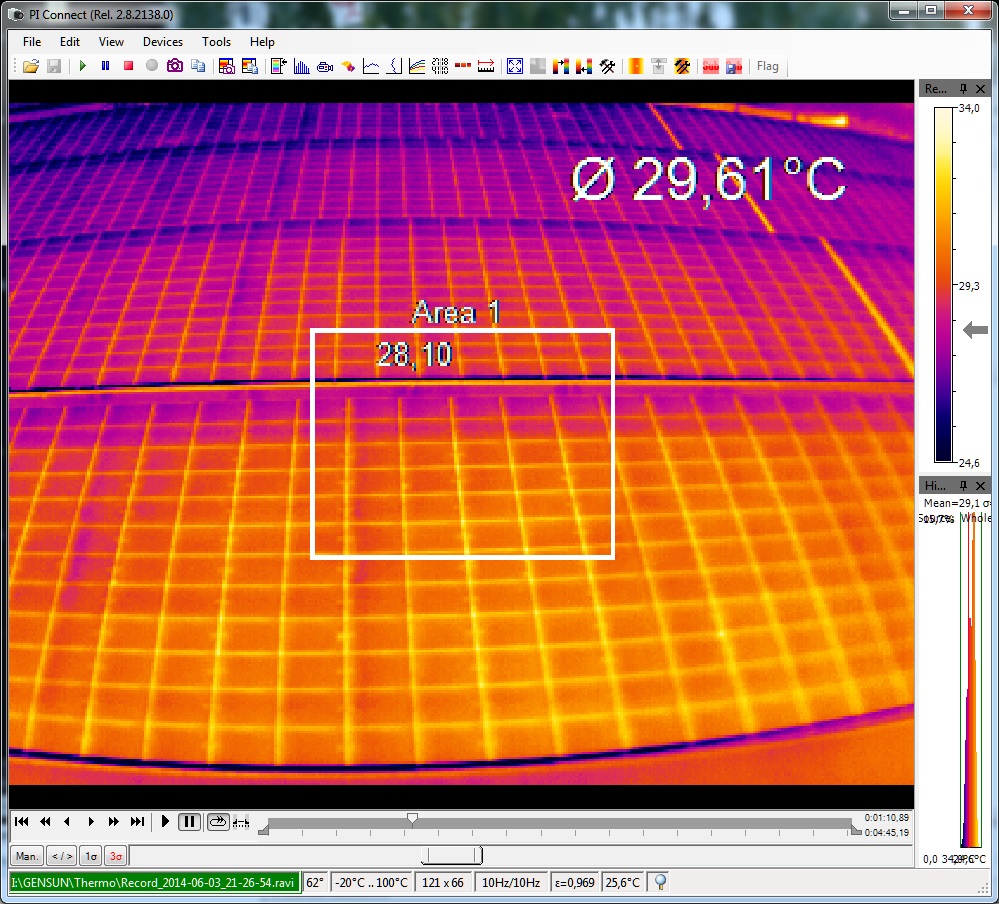Image resolution: width=999 pixels, height=904 pixels.
Task: Click the tools hammer-and-wrench icon
Action: tap(607, 66)
